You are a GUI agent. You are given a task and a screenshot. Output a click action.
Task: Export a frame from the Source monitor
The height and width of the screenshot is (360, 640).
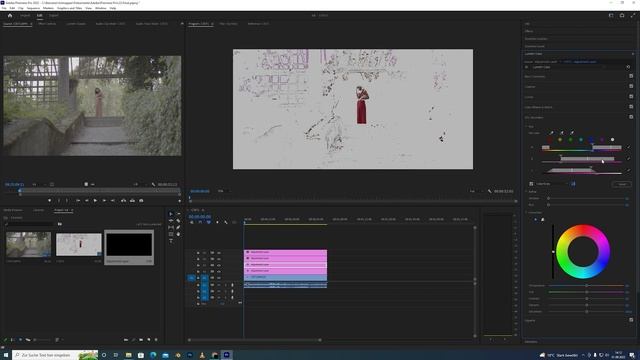141,200
